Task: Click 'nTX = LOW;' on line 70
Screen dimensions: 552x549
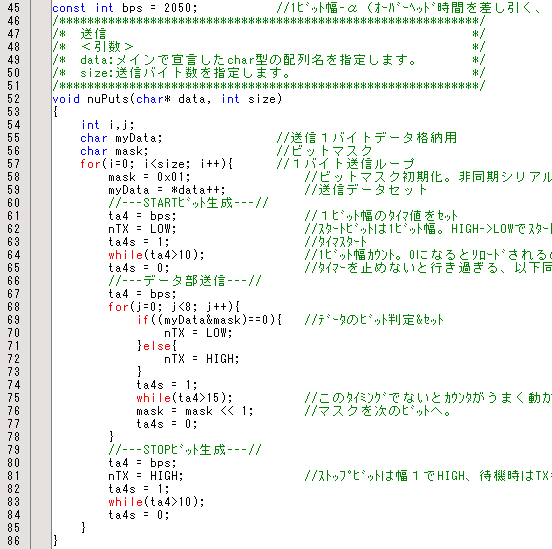Action: 199,333
